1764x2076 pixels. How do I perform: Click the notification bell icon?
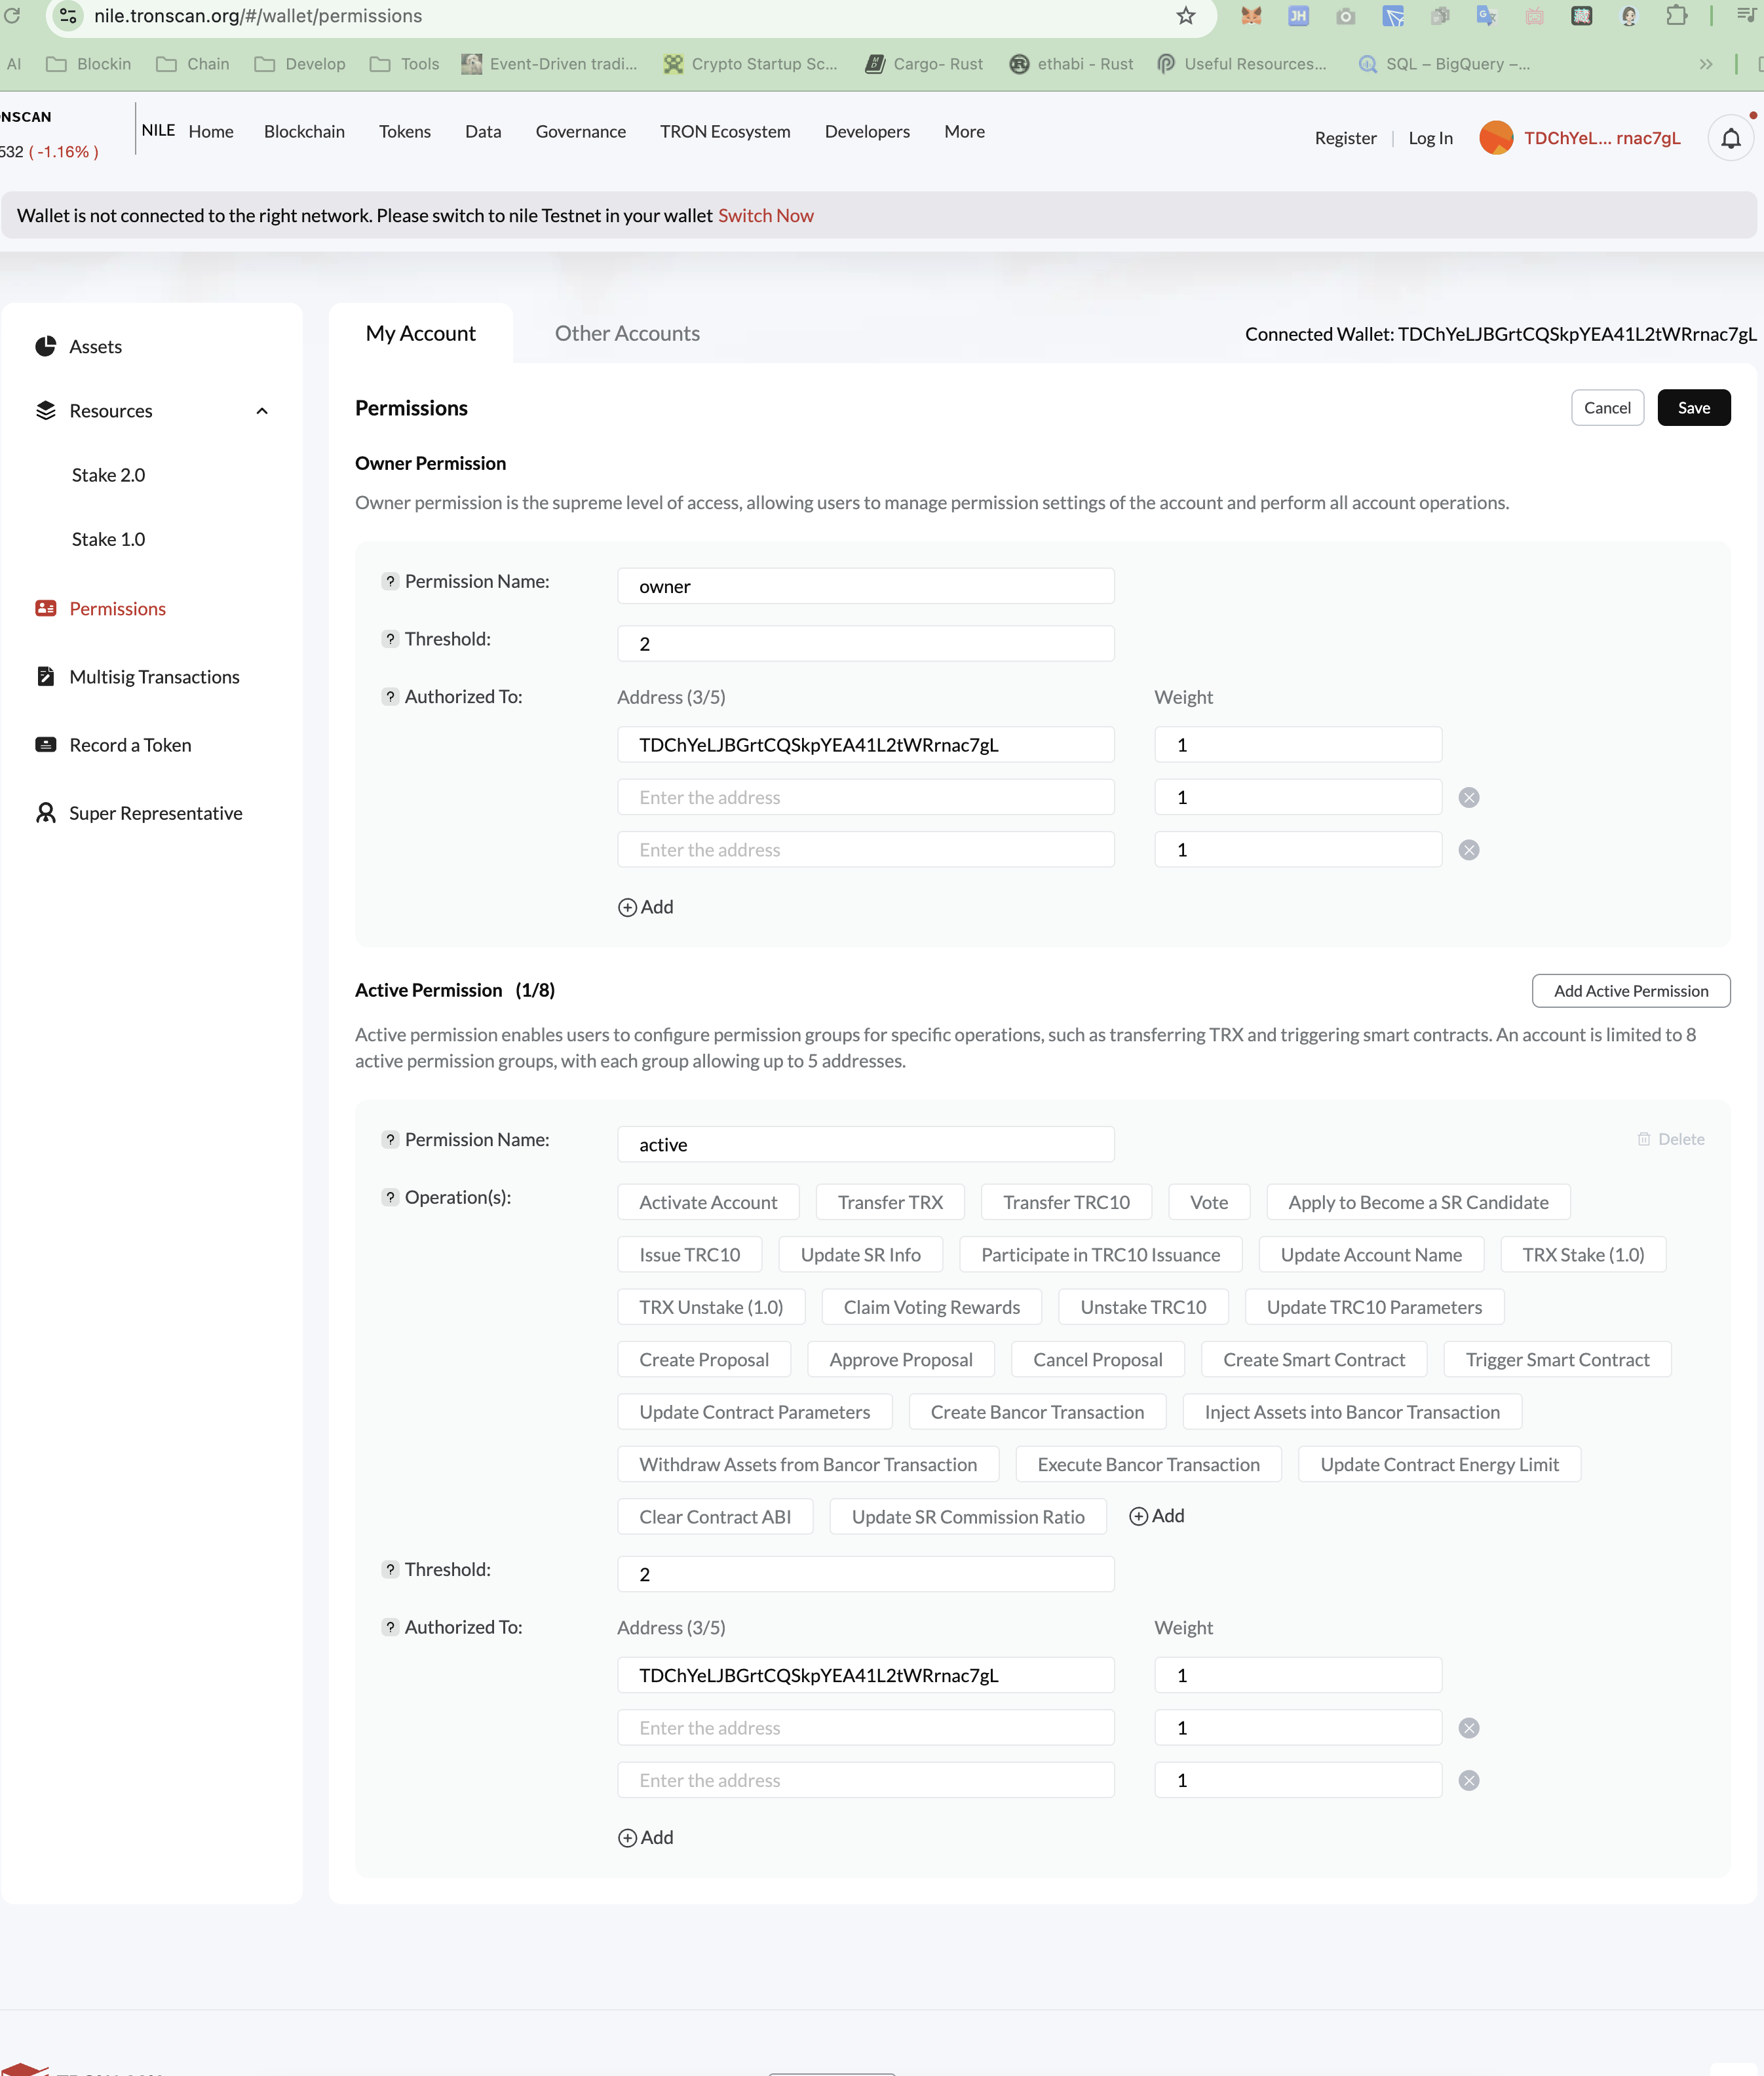click(1730, 138)
